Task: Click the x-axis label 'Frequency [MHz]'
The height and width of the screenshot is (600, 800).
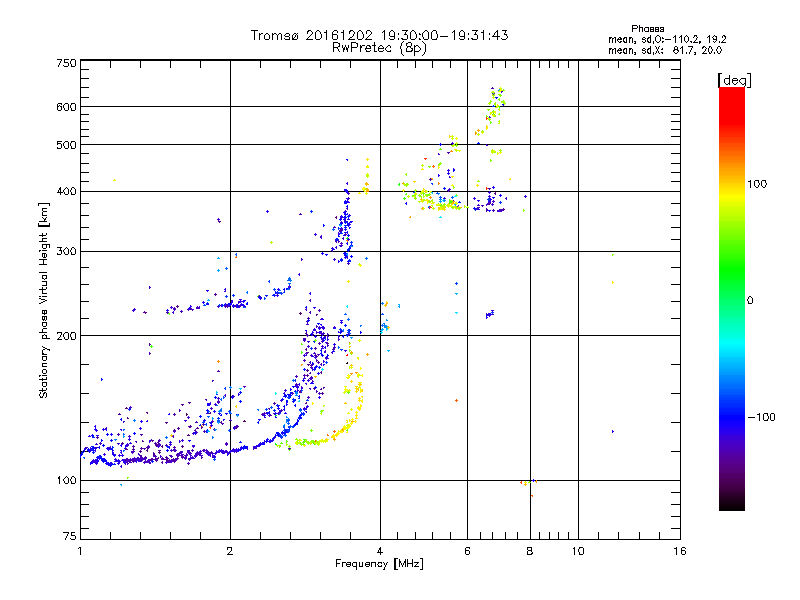Action: point(379,564)
